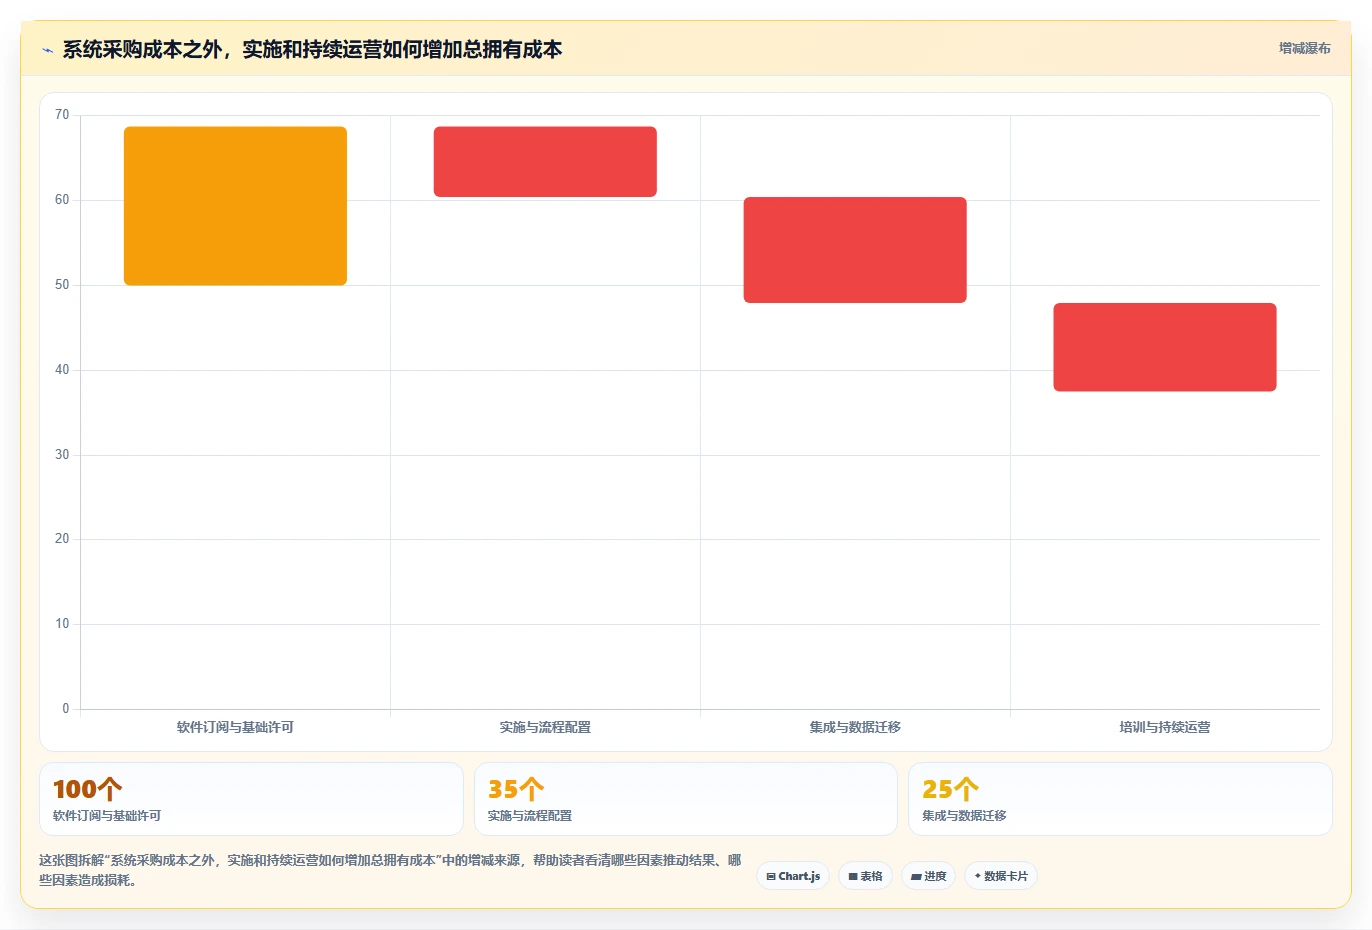Click y-axis tick value 50
The width and height of the screenshot is (1372, 930).
(62, 285)
